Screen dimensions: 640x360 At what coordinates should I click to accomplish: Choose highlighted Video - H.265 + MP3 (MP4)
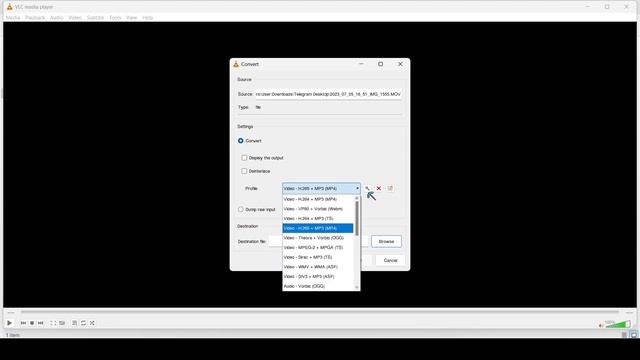point(318,228)
